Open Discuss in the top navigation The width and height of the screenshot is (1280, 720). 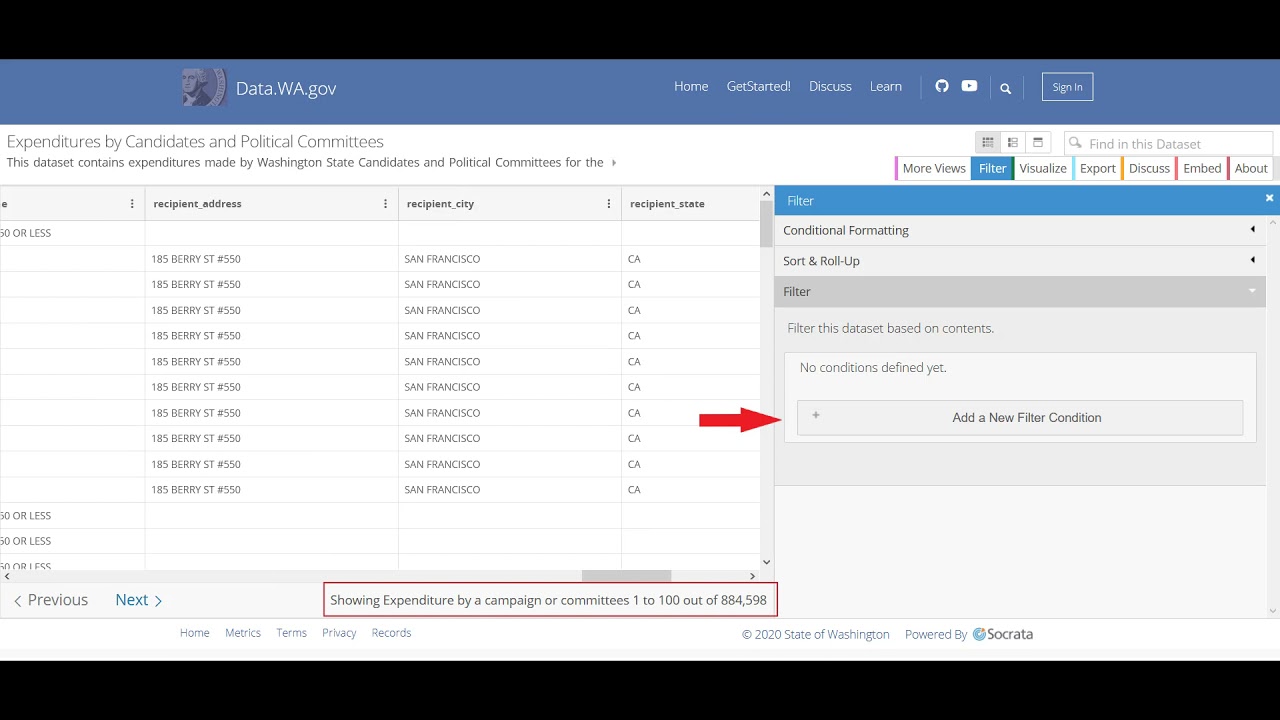830,87
